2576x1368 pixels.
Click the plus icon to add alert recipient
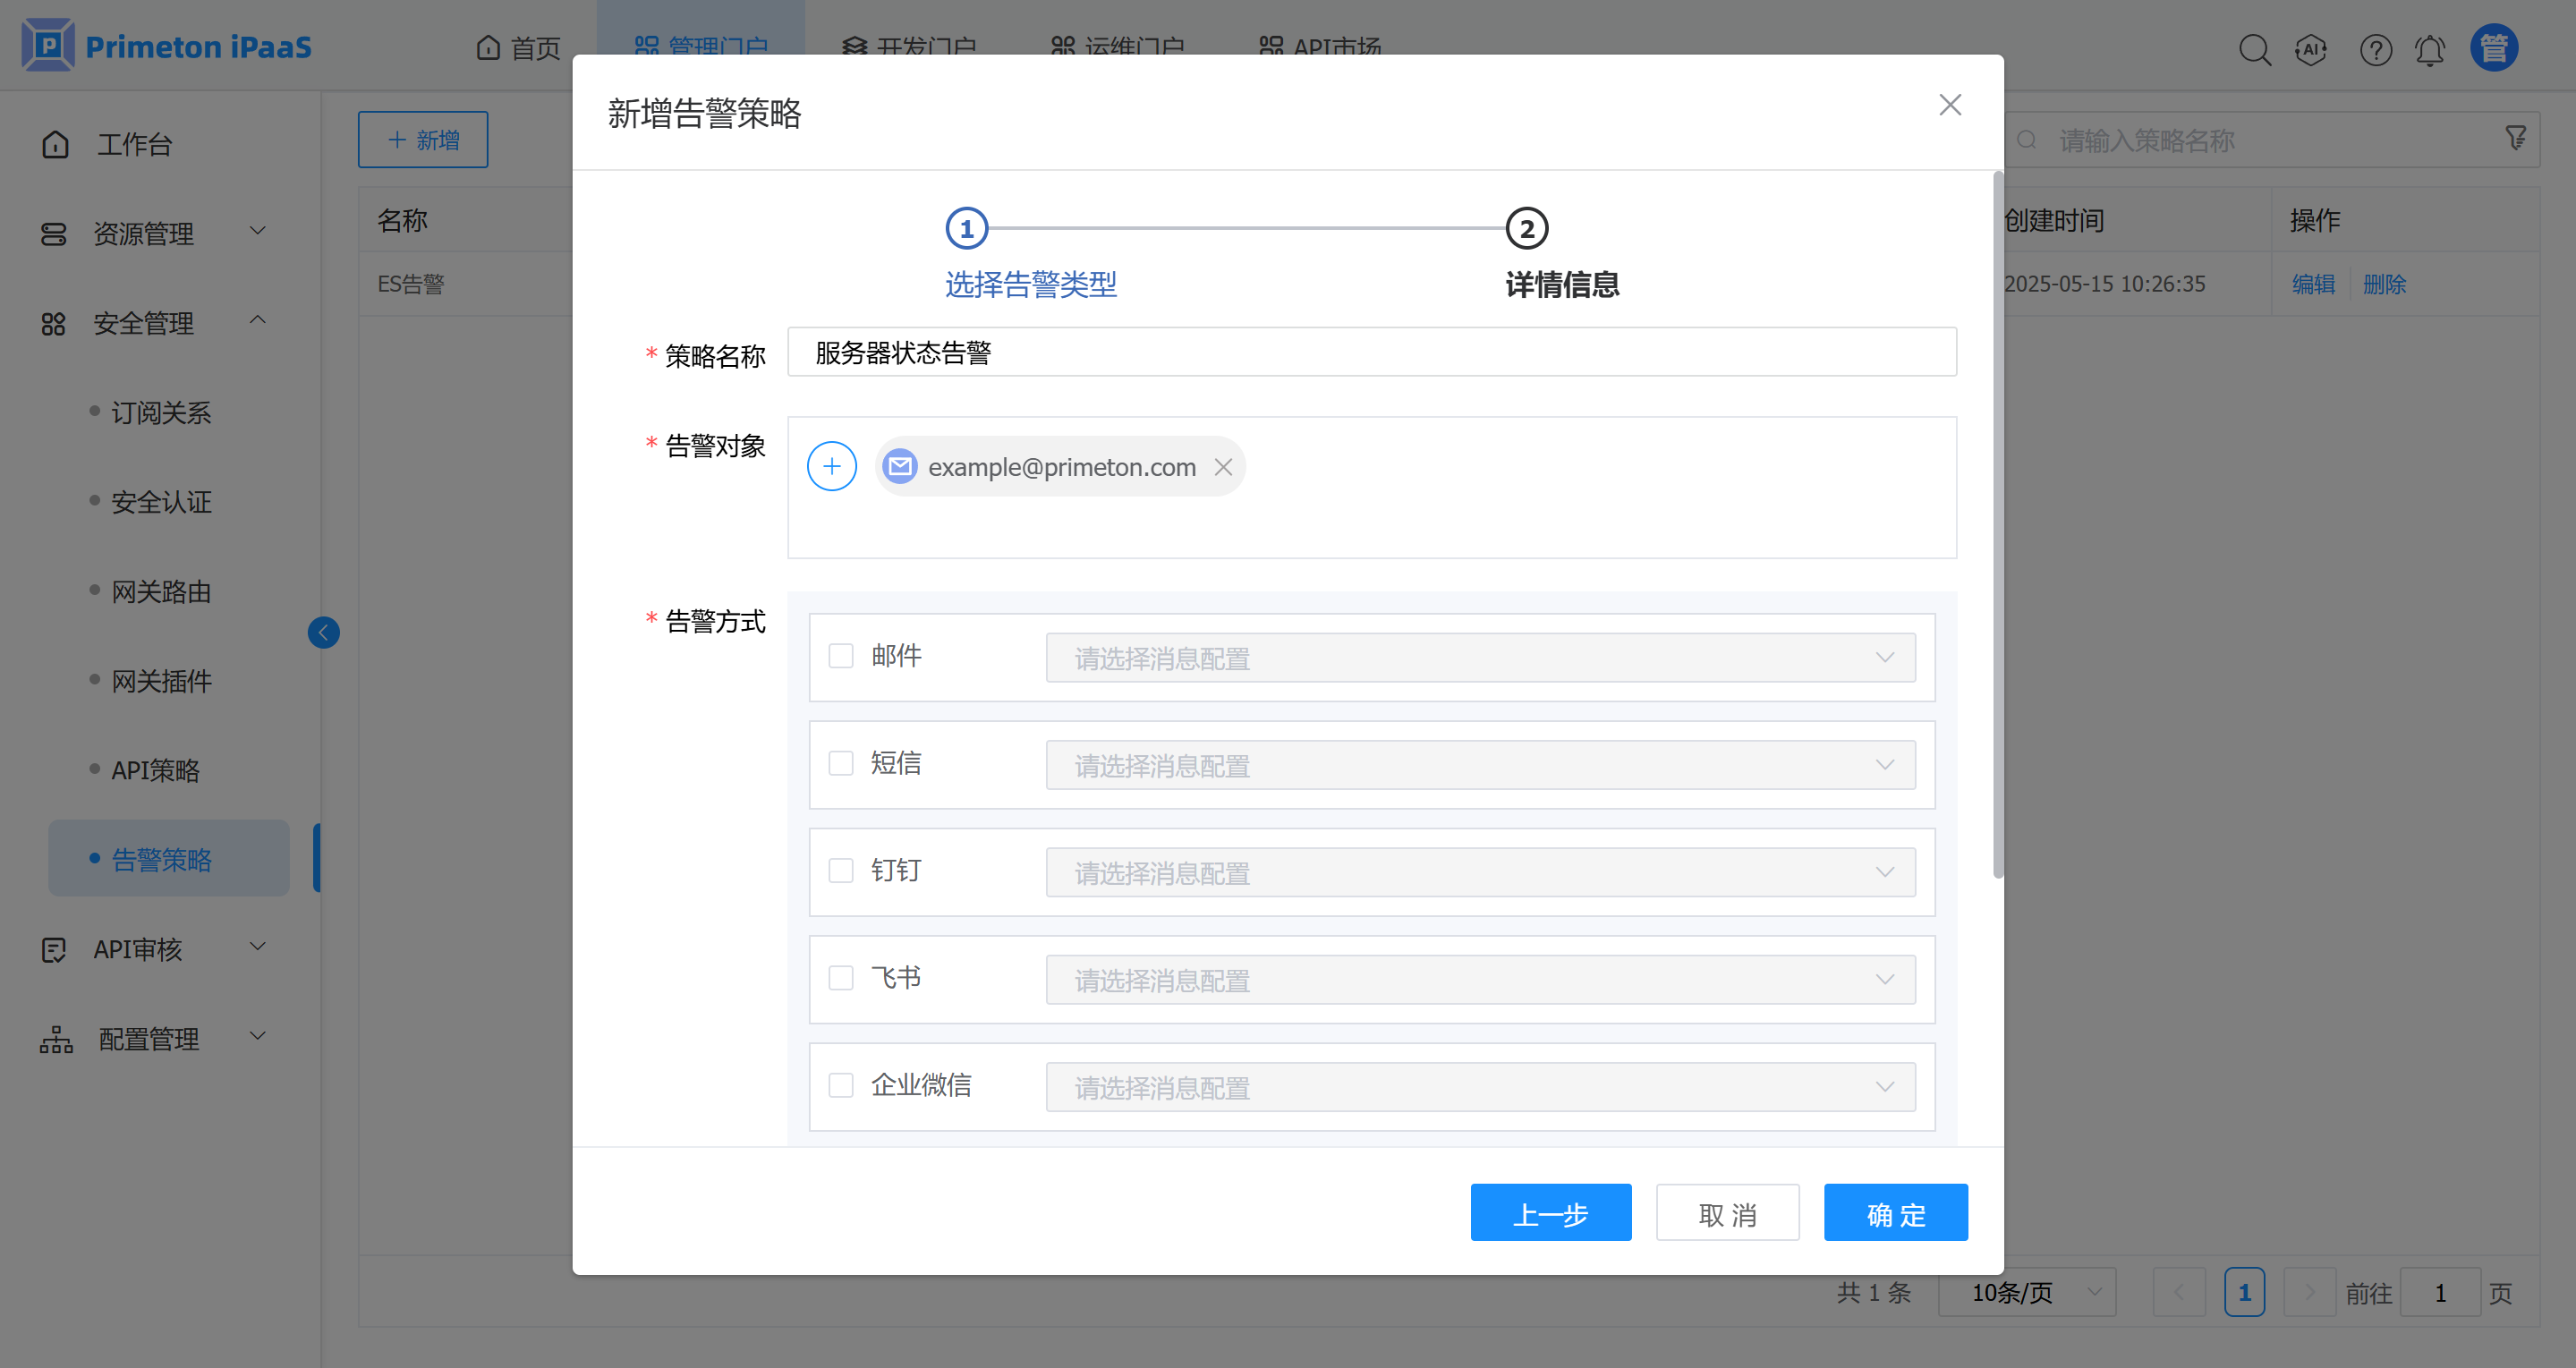click(831, 466)
